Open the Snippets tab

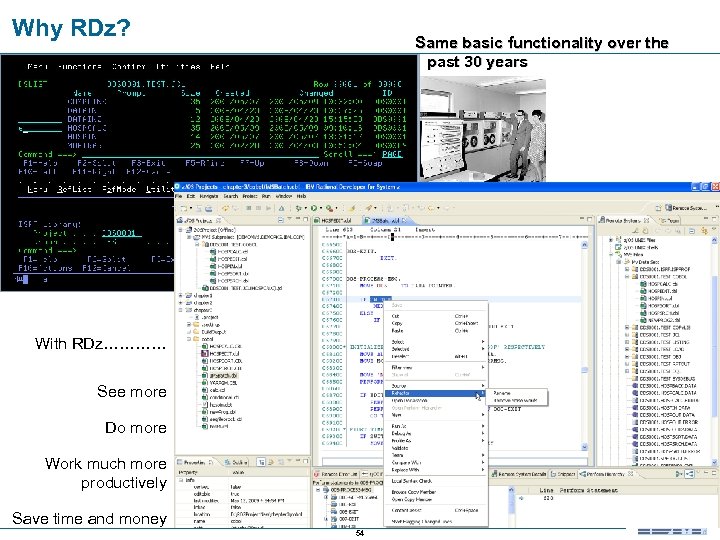coord(563,474)
